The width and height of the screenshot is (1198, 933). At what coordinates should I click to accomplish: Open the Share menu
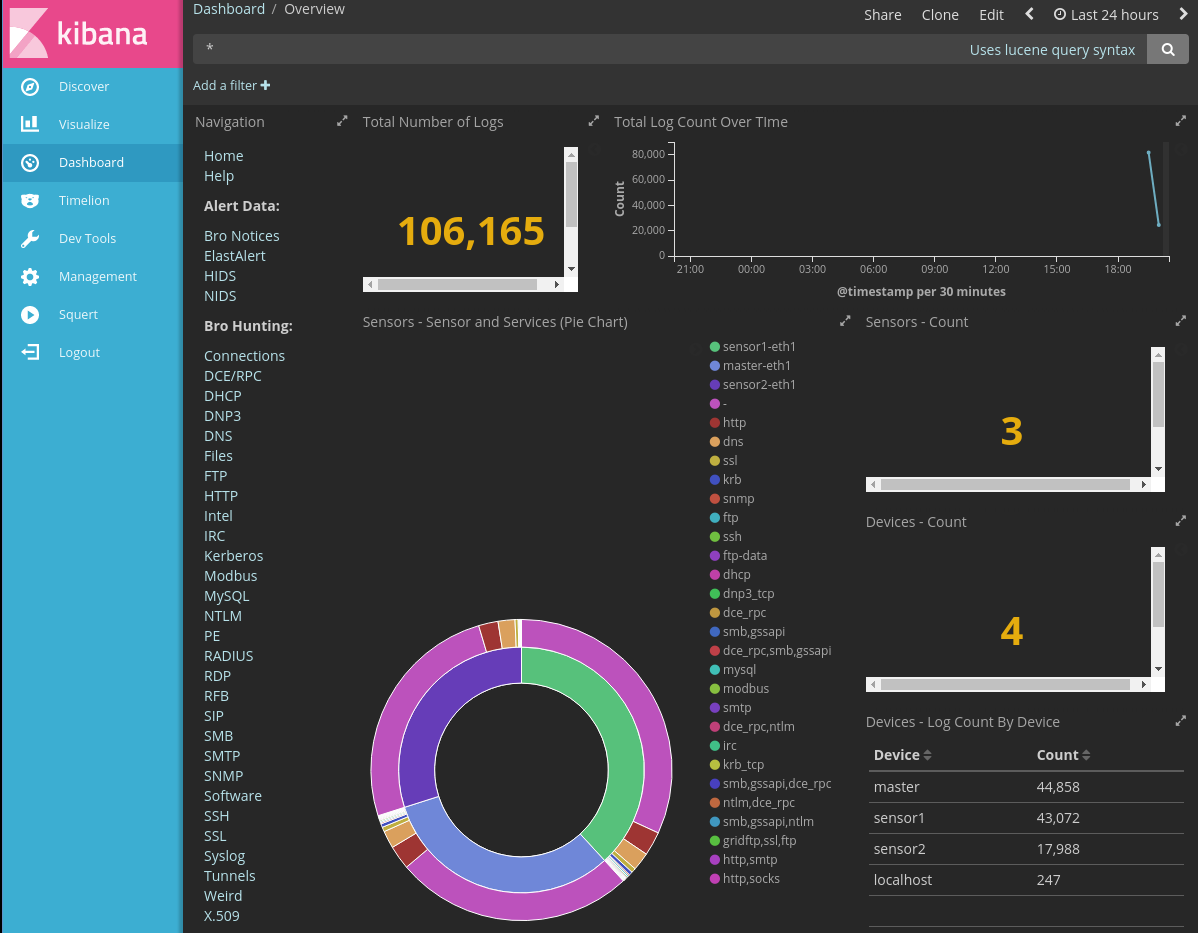tap(882, 15)
